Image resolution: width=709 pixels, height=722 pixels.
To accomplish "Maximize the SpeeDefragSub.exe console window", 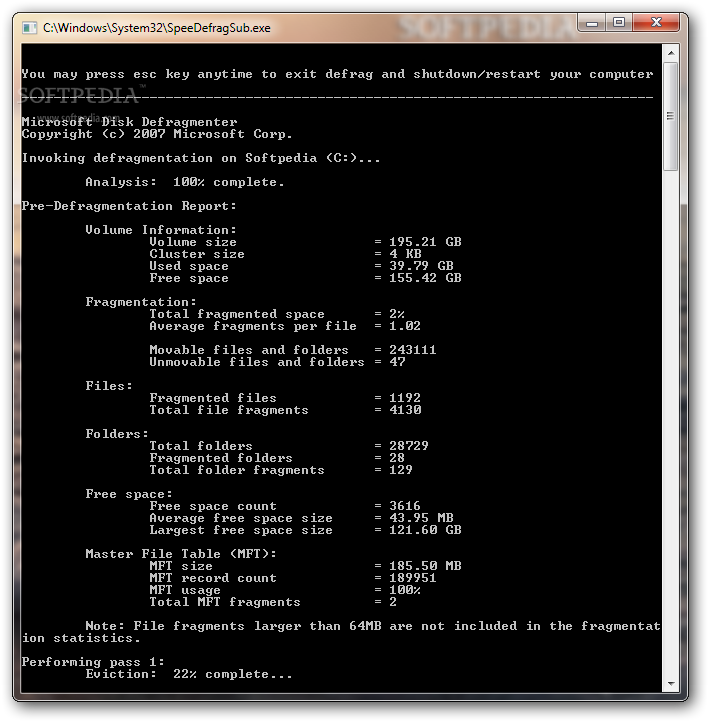I will (x=619, y=23).
